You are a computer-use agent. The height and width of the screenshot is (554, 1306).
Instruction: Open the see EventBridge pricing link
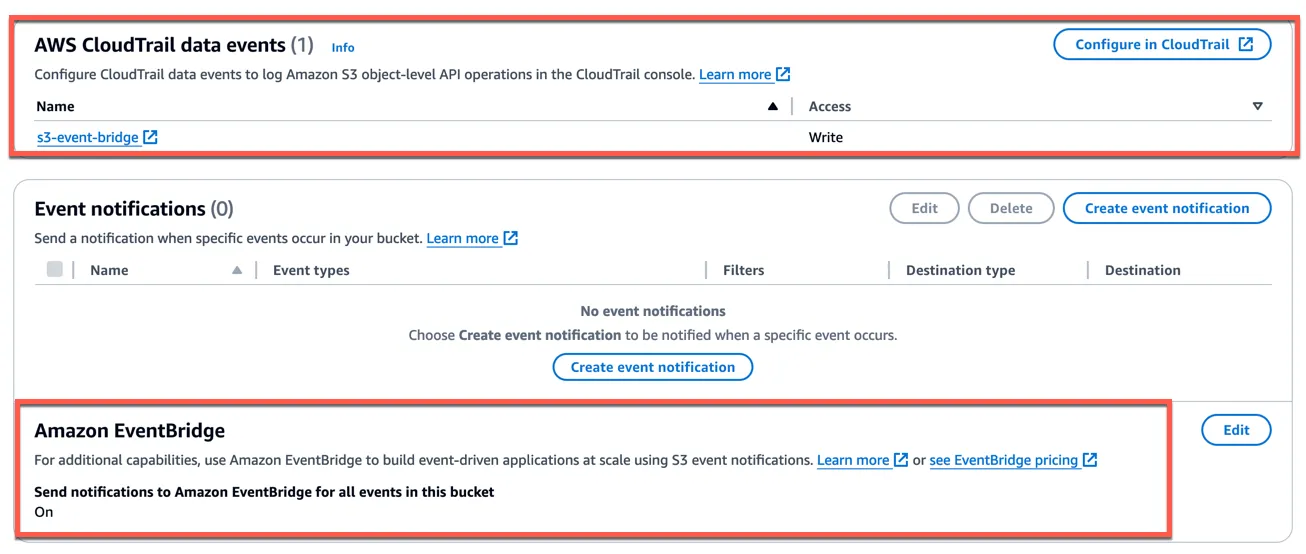[x=1004, y=460]
